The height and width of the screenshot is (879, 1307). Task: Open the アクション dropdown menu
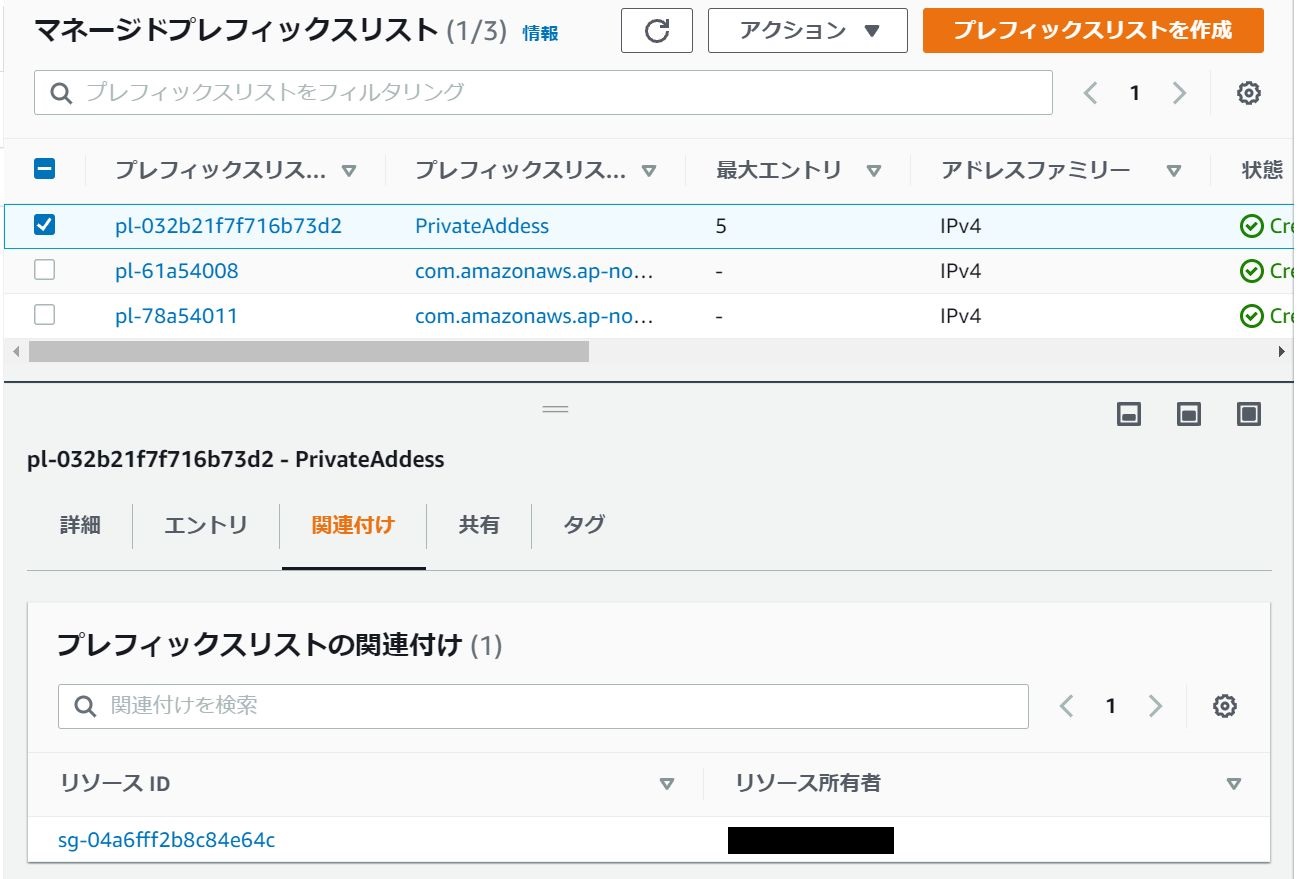(x=808, y=31)
